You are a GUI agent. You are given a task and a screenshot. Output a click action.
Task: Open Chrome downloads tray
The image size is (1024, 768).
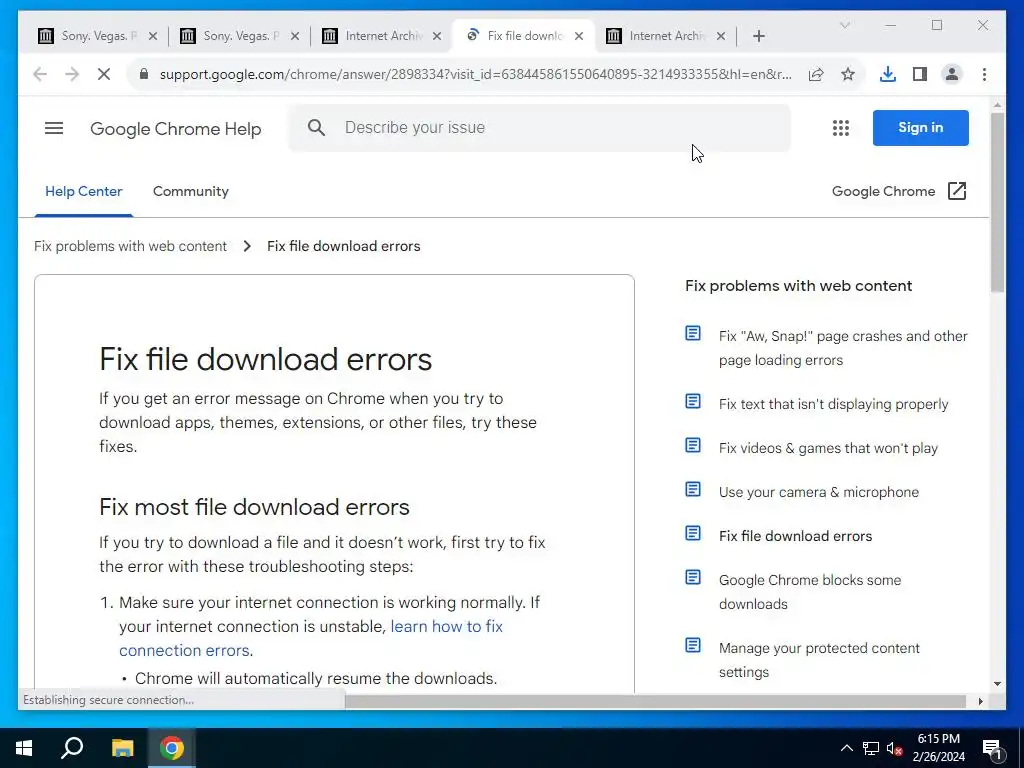[888, 74]
